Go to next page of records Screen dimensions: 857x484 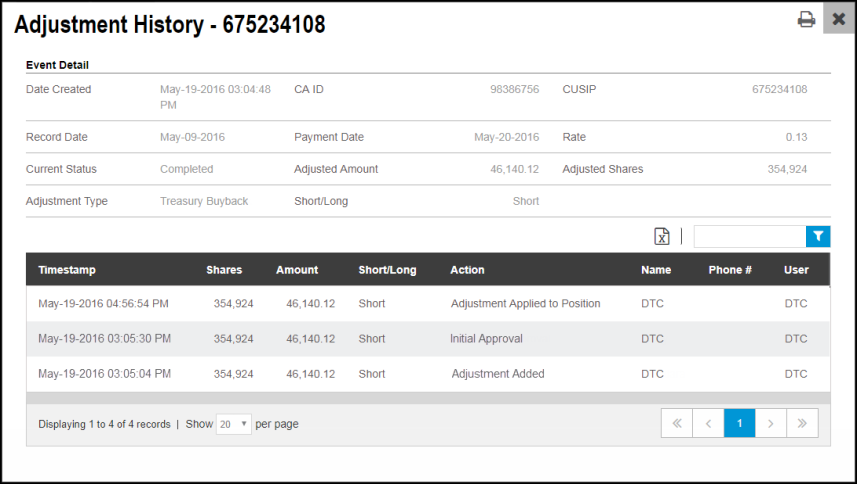click(x=771, y=423)
